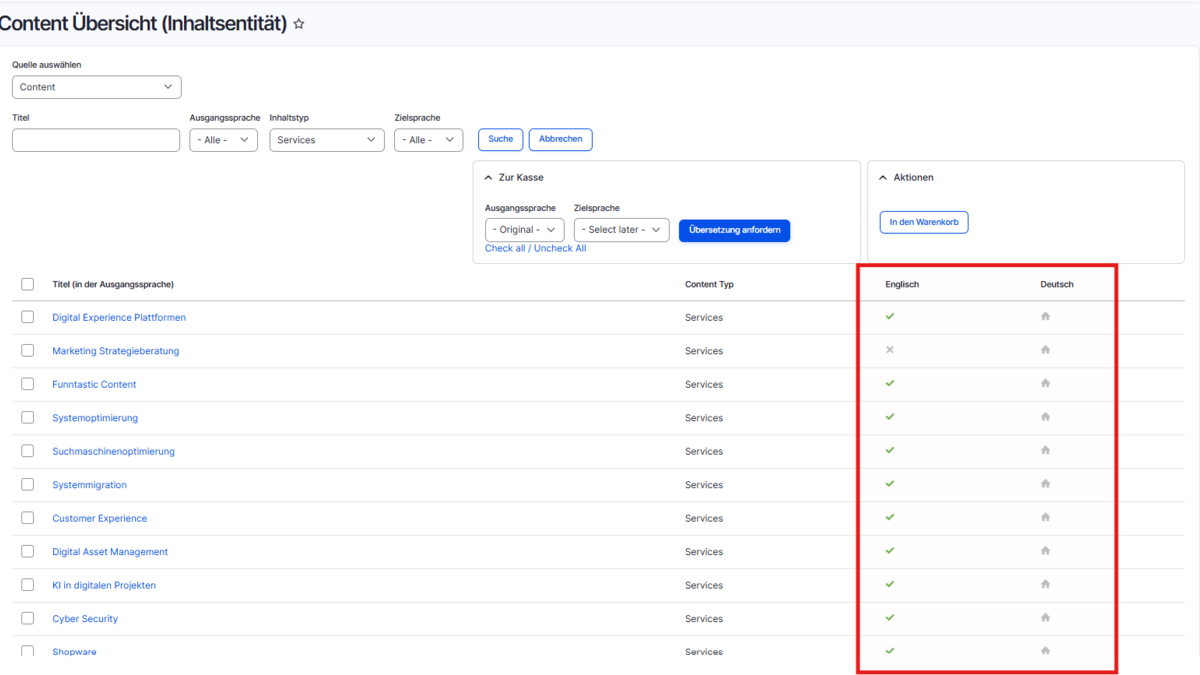Click English checkmark for Systemmigration row
Viewport: 1200px width, 675px height.
(x=890, y=484)
